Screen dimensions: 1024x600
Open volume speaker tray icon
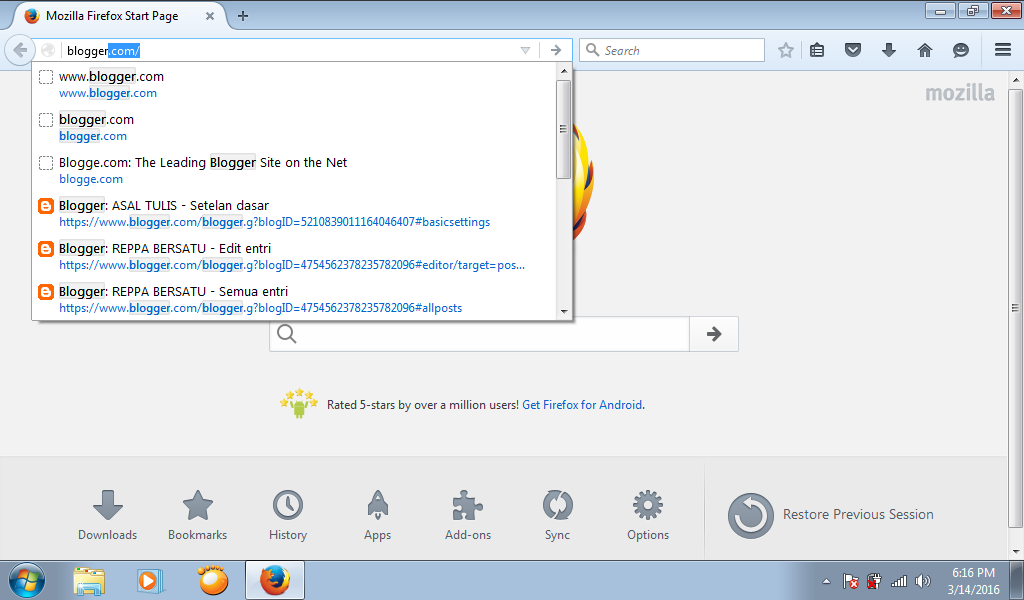click(923, 581)
